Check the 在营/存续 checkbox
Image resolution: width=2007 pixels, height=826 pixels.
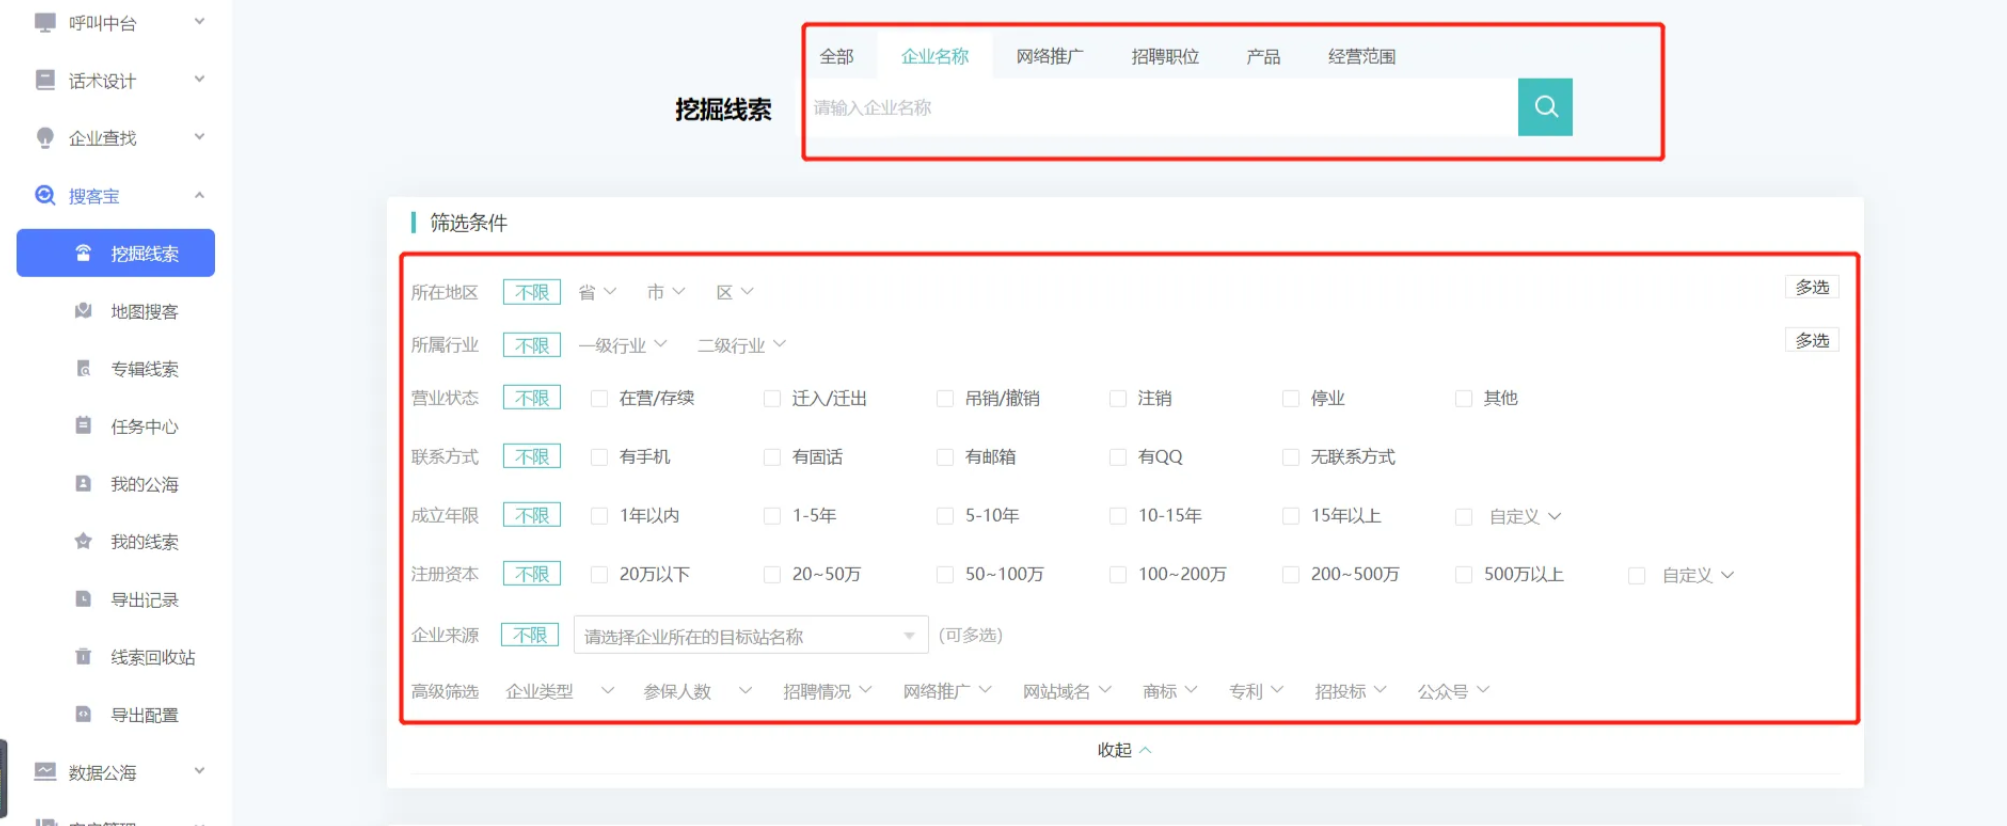point(599,398)
